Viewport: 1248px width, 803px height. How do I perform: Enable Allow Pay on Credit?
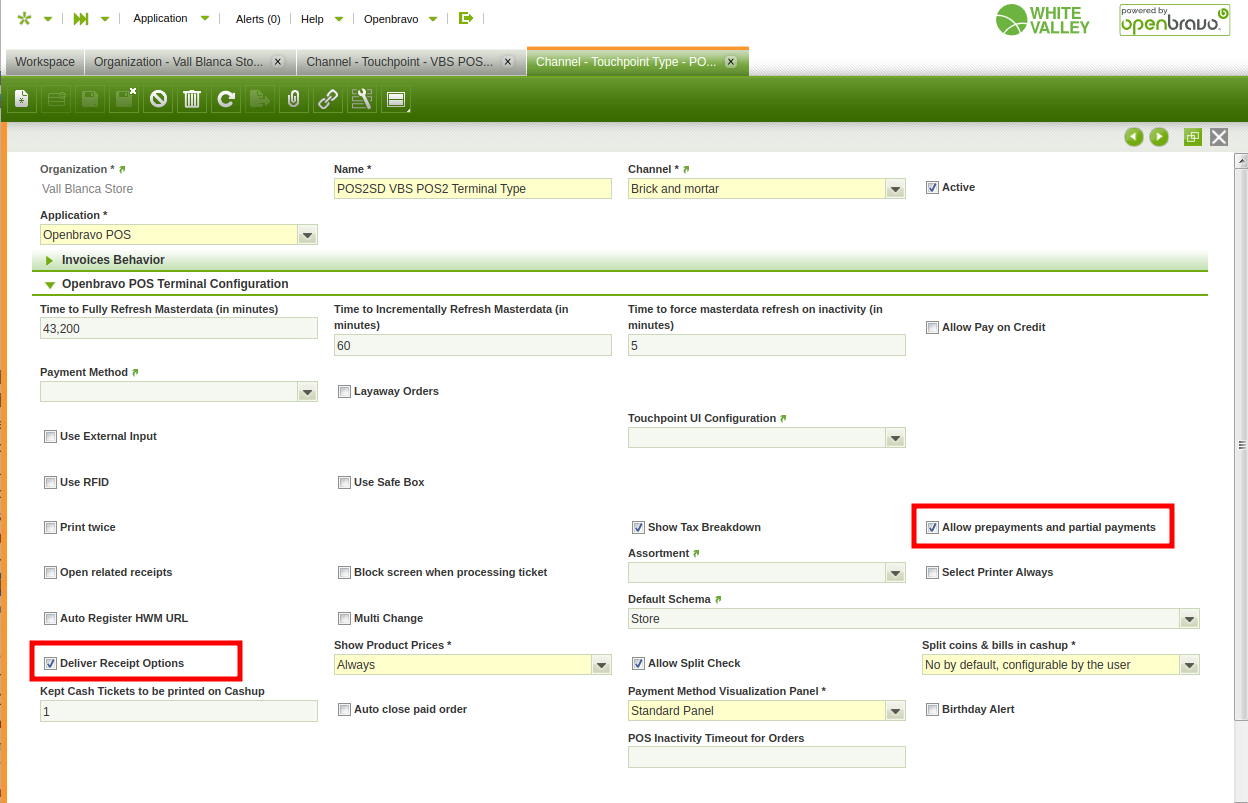932,327
